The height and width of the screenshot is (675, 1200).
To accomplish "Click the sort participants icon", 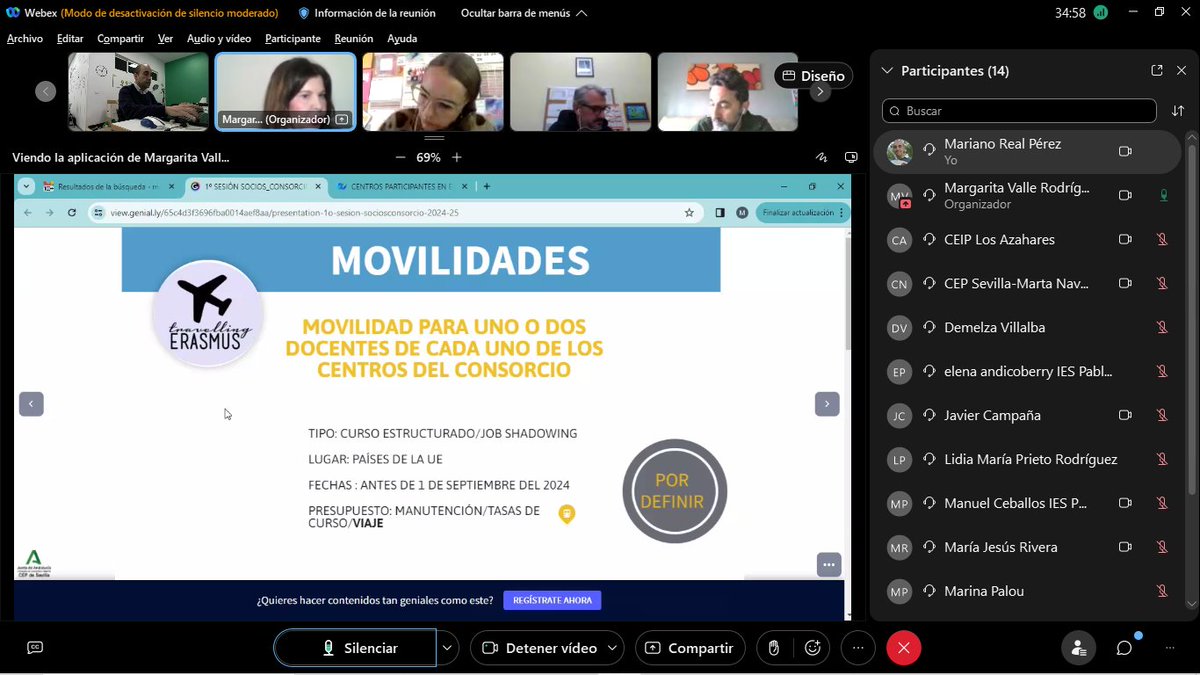I will coord(1178,111).
